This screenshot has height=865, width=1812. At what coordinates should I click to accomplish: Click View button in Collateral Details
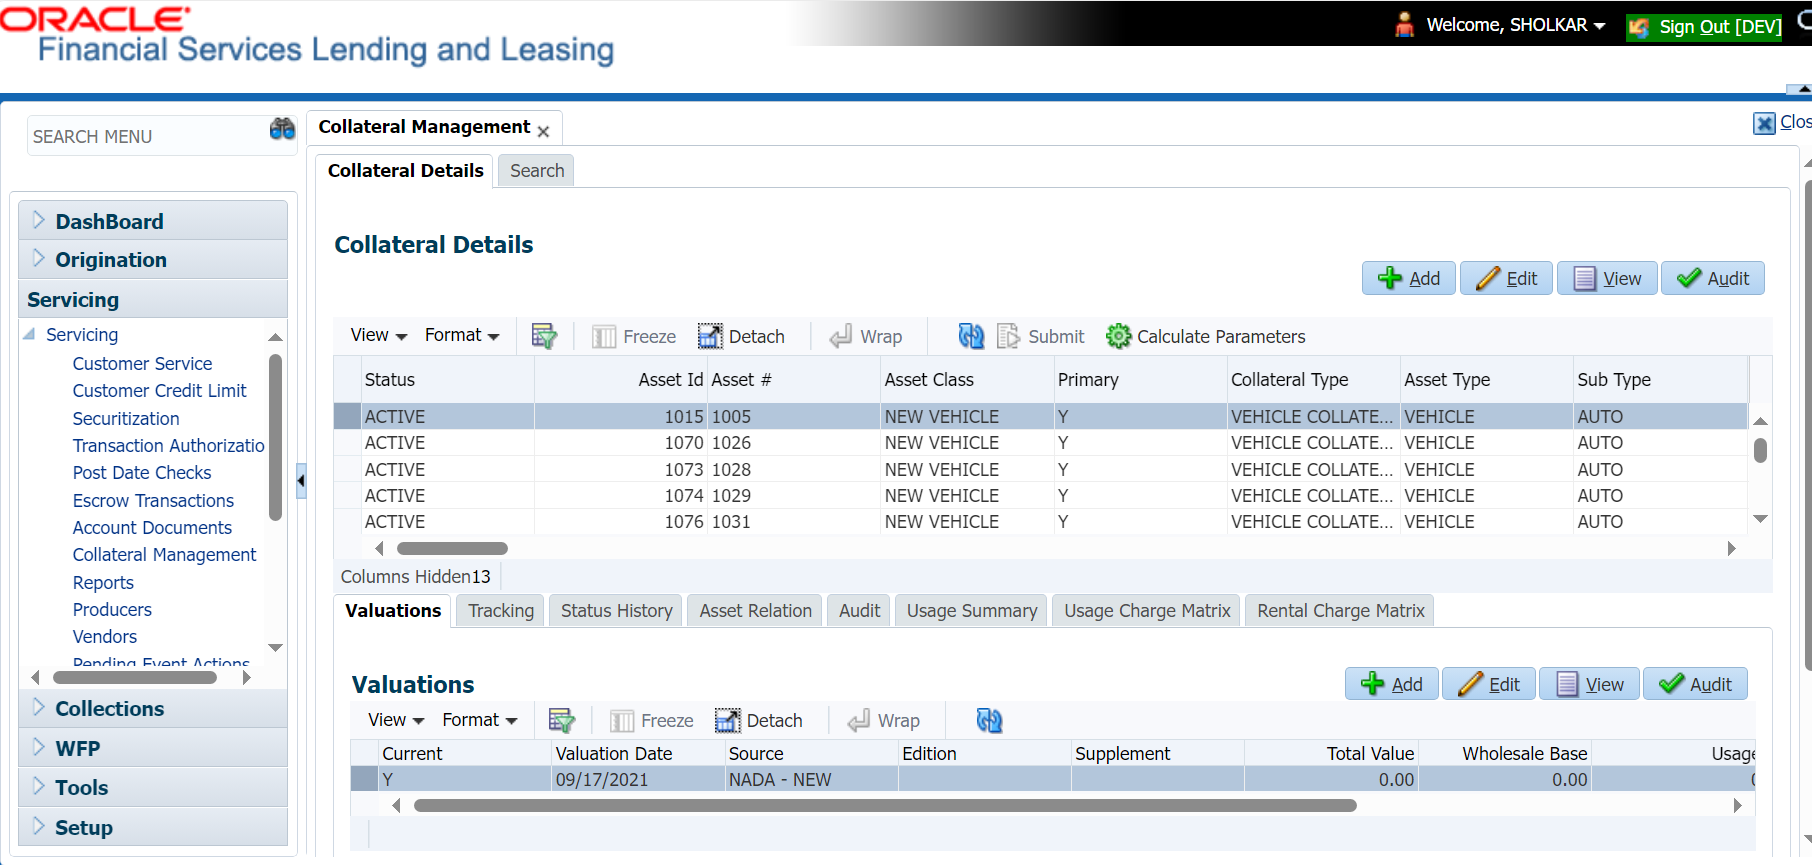point(1607,278)
